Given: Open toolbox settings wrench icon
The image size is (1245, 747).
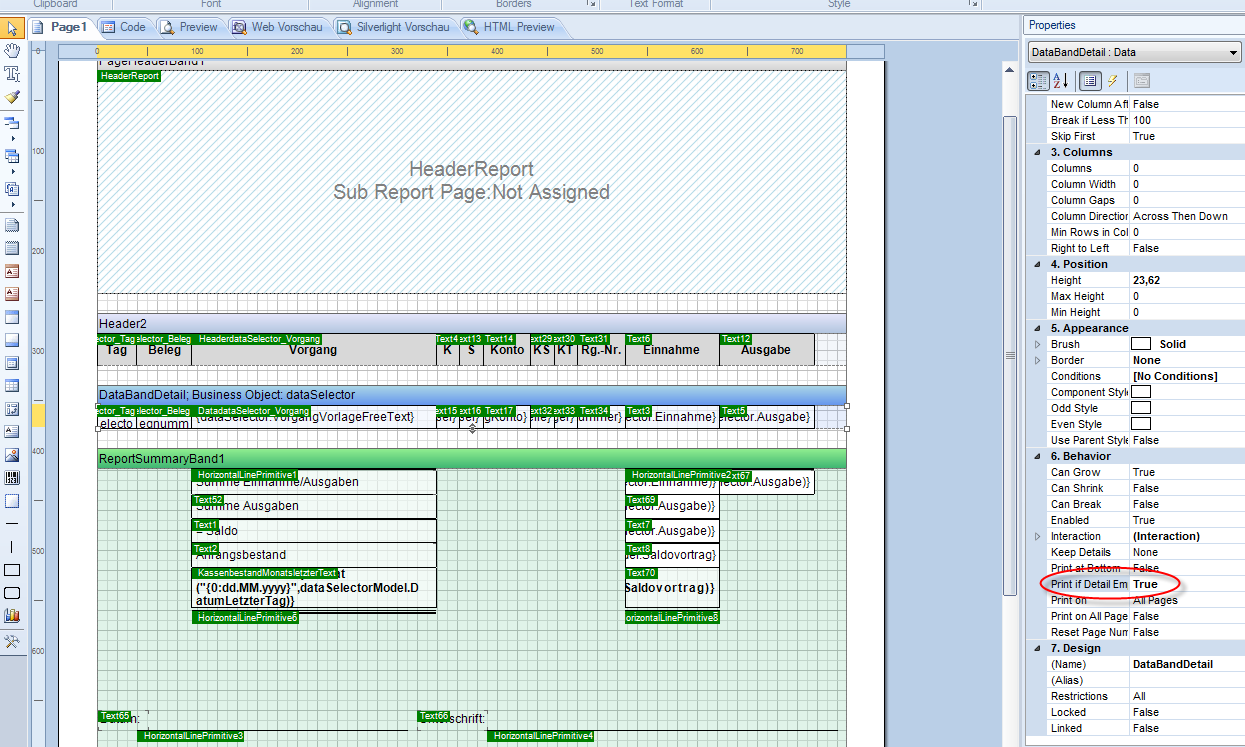Looking at the screenshot, I should pos(12,641).
